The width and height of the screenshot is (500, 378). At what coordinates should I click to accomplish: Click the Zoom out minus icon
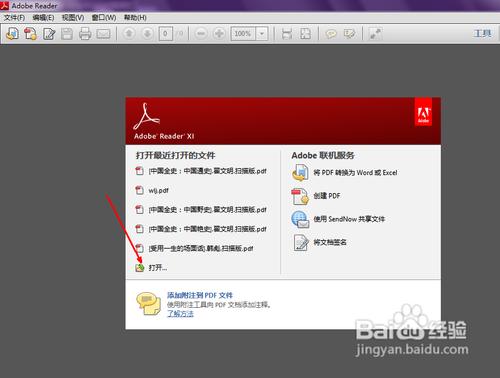(201, 34)
